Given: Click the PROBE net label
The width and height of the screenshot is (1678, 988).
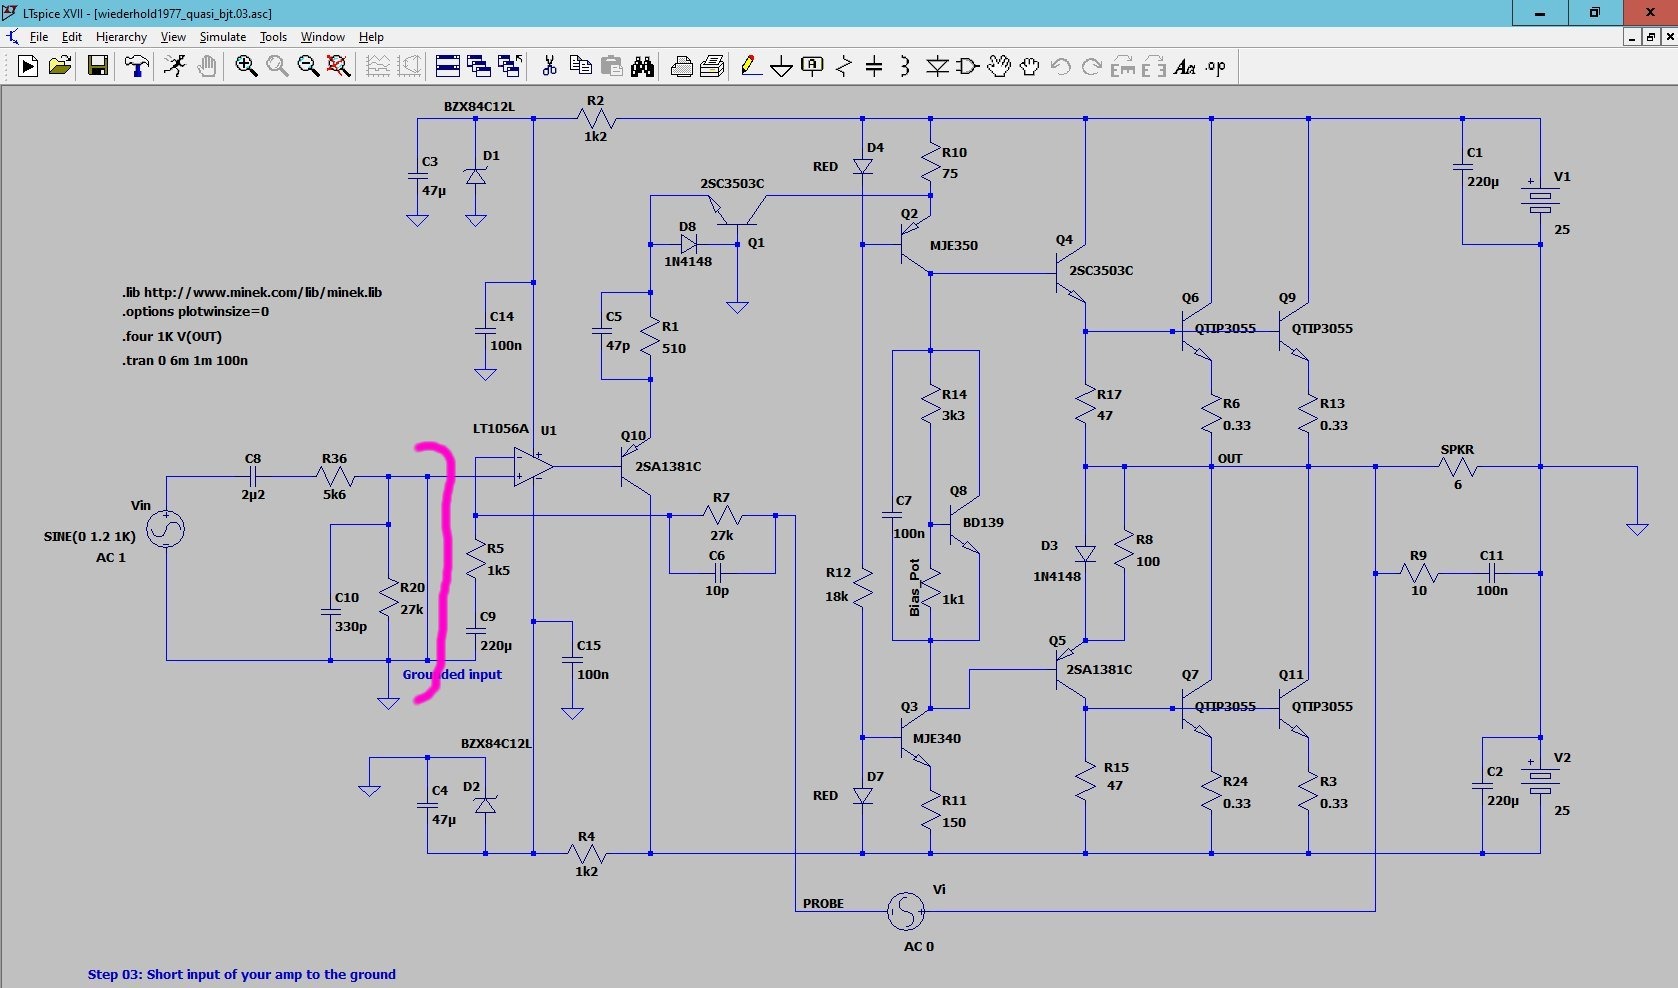Looking at the screenshot, I should (823, 903).
